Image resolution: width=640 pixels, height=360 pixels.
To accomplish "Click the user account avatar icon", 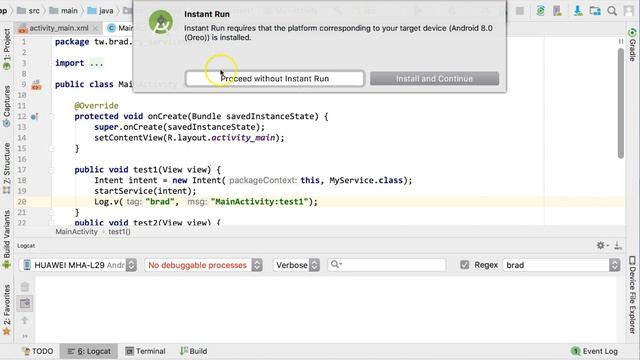I will pos(629,11).
